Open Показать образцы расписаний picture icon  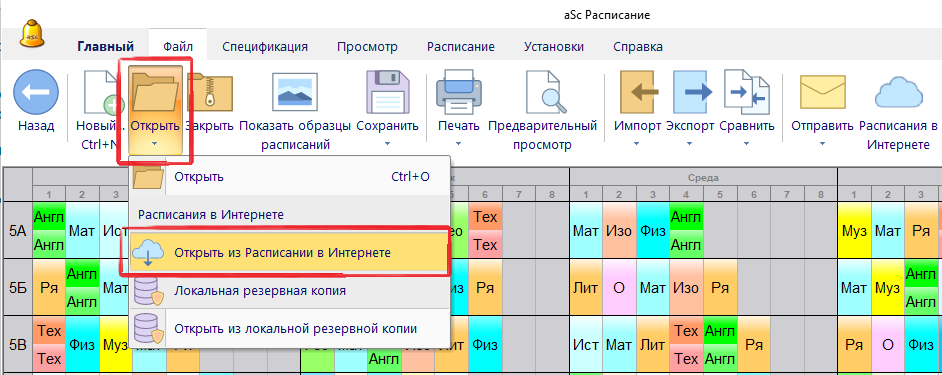(295, 93)
